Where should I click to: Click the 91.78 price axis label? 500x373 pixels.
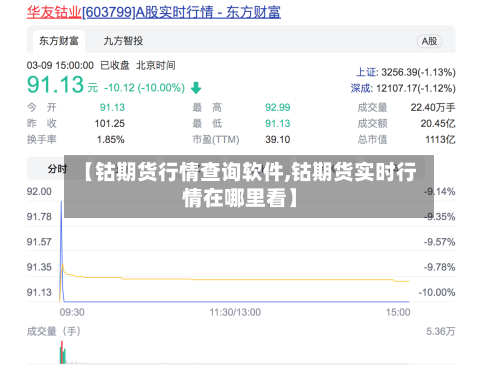tap(39, 217)
